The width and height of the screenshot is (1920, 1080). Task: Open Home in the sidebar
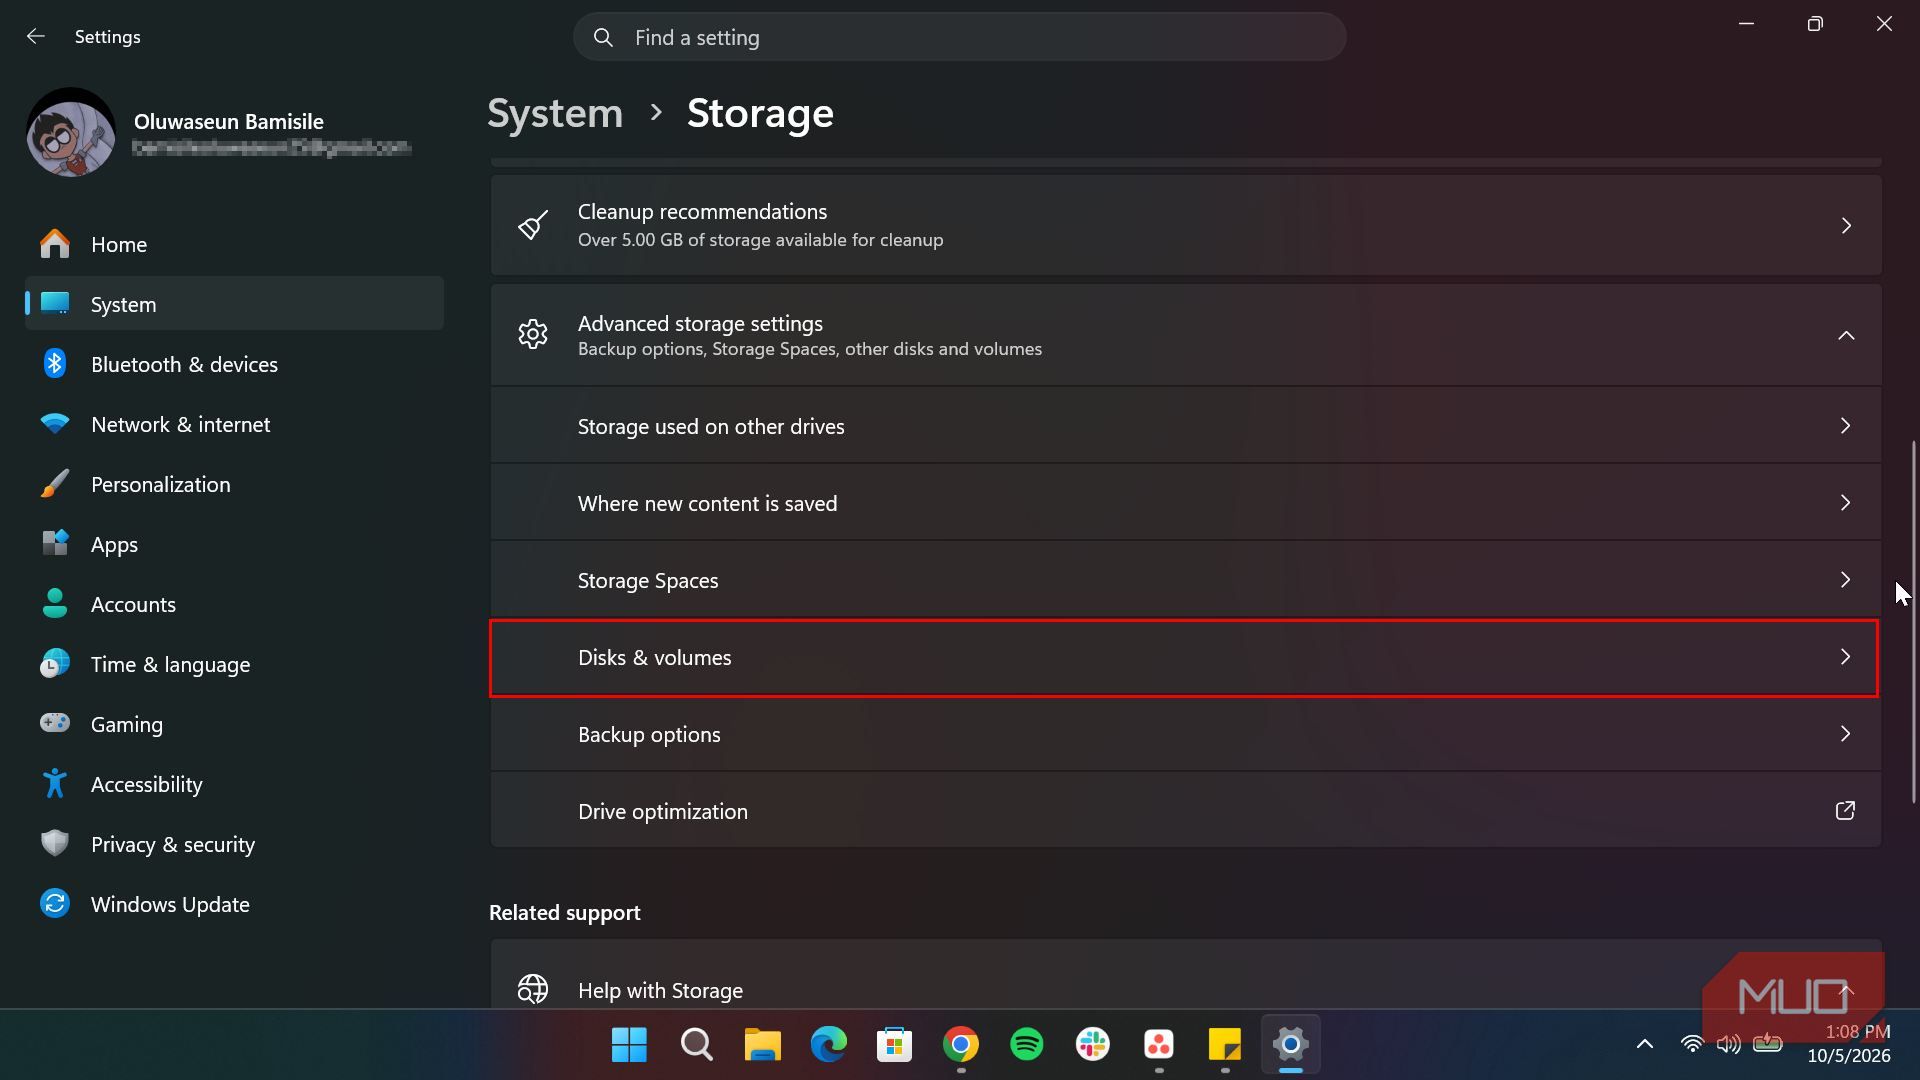point(234,244)
